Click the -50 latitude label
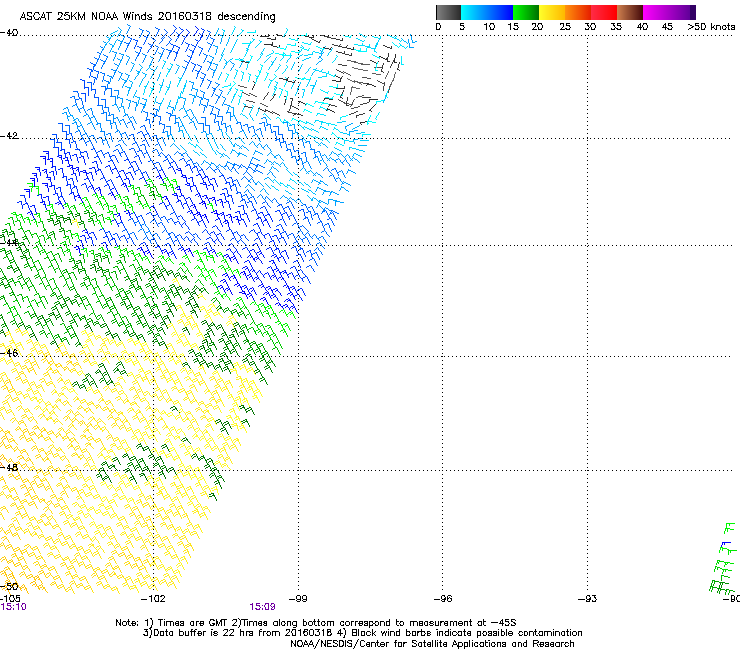Screen dimensions: 740x650 (9, 587)
